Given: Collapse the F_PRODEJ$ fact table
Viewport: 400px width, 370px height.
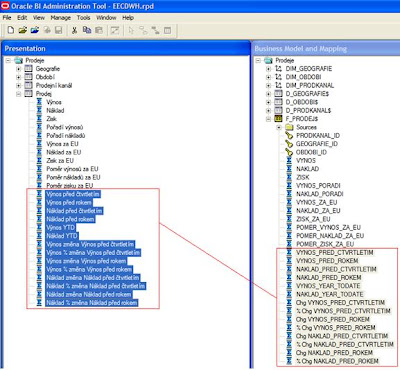Looking at the screenshot, I should coord(269,119).
